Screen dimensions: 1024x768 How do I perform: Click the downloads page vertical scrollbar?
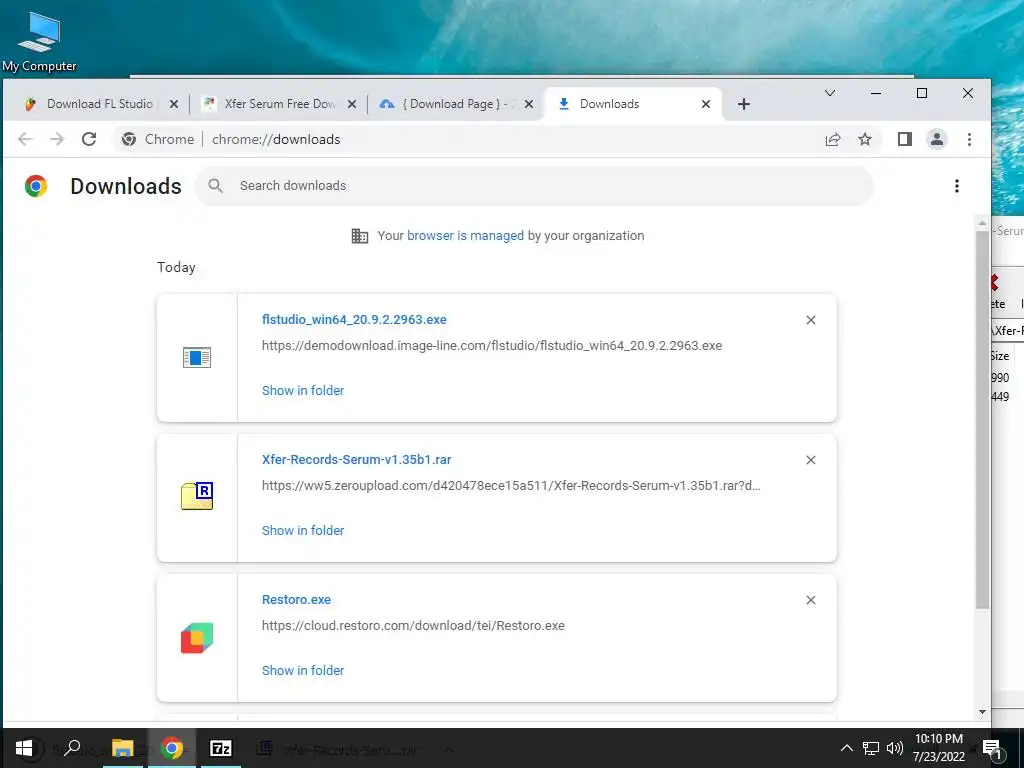click(982, 418)
